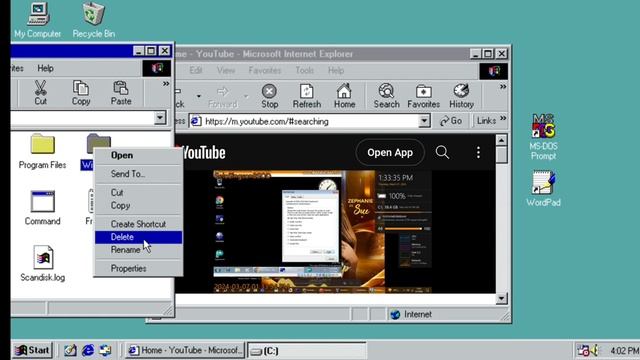Open My Computer desktop icon
This screenshot has width=640, height=360.
click(x=38, y=20)
